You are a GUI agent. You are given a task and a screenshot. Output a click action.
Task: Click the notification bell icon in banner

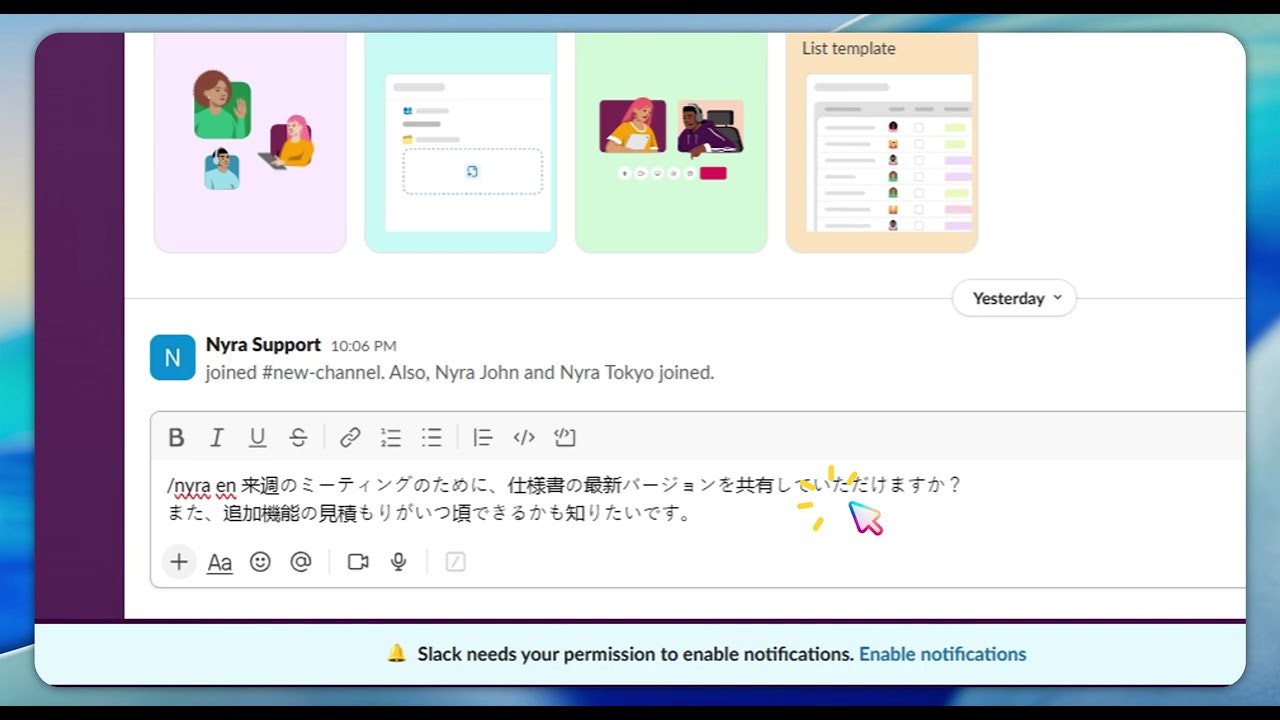[x=397, y=654]
